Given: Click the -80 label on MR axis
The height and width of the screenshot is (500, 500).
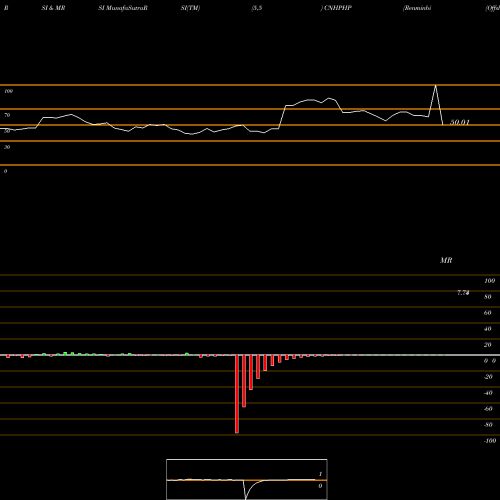Looking at the screenshot, I should 488,425.
